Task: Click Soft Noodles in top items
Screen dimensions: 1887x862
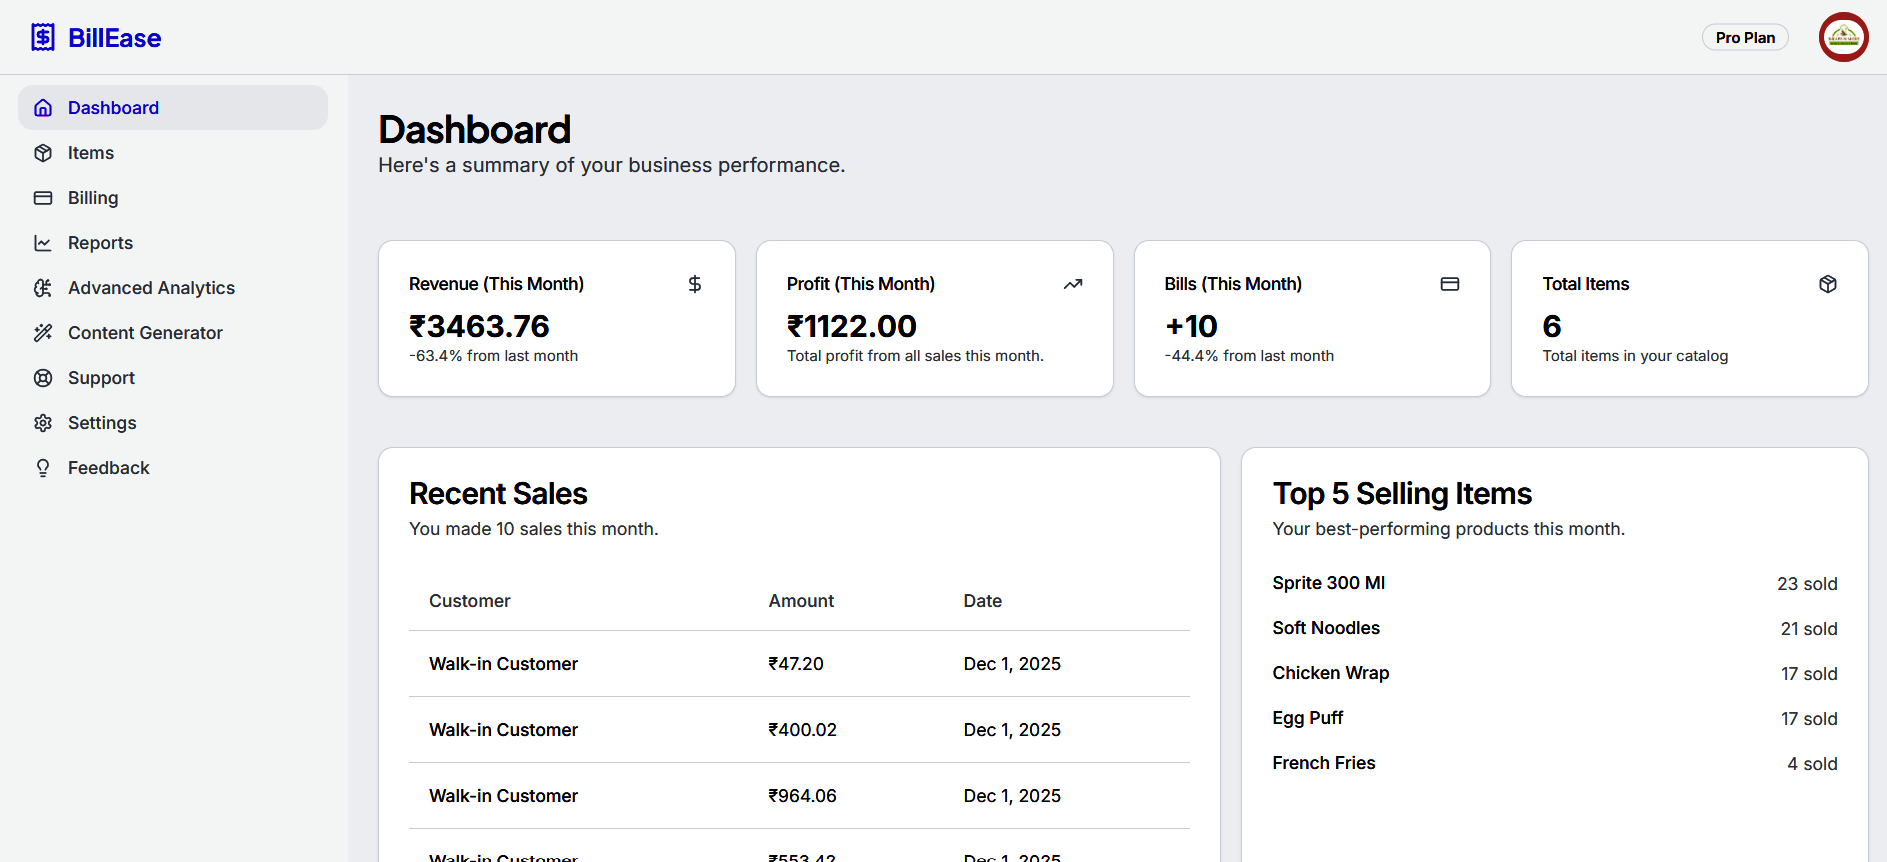Action: pos(1326,628)
